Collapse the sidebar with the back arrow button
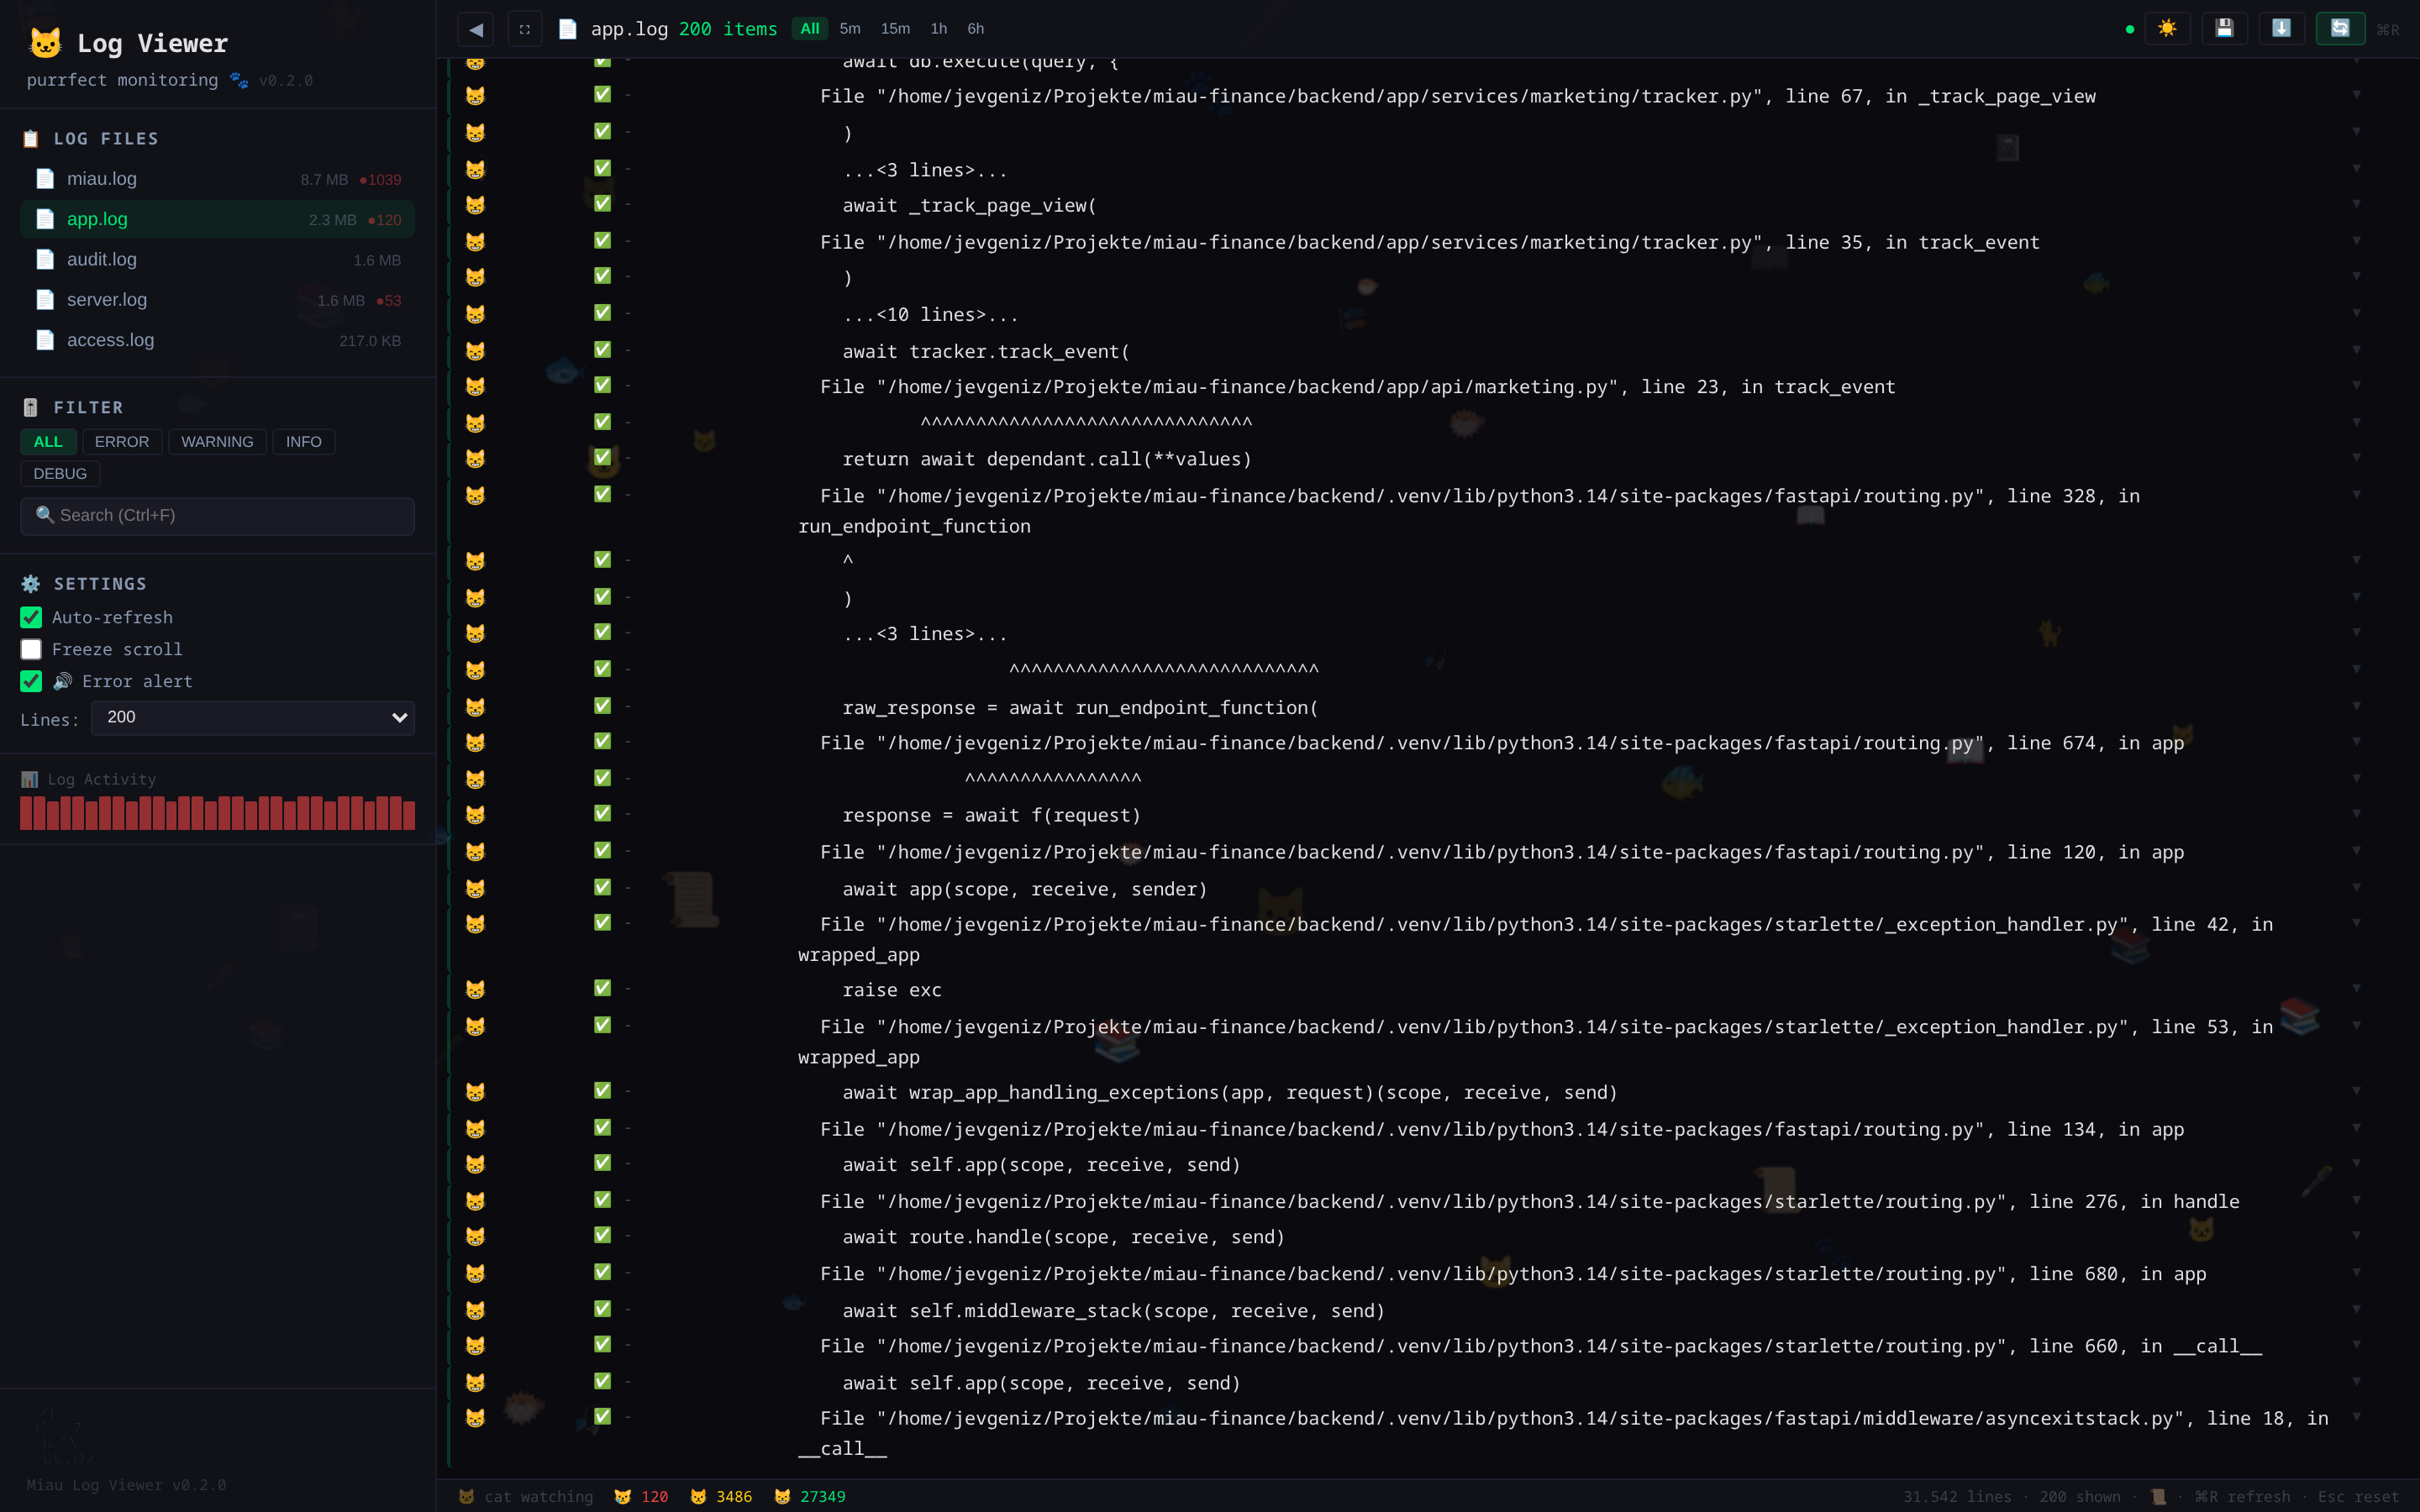The width and height of the screenshot is (2420, 1512). point(476,29)
